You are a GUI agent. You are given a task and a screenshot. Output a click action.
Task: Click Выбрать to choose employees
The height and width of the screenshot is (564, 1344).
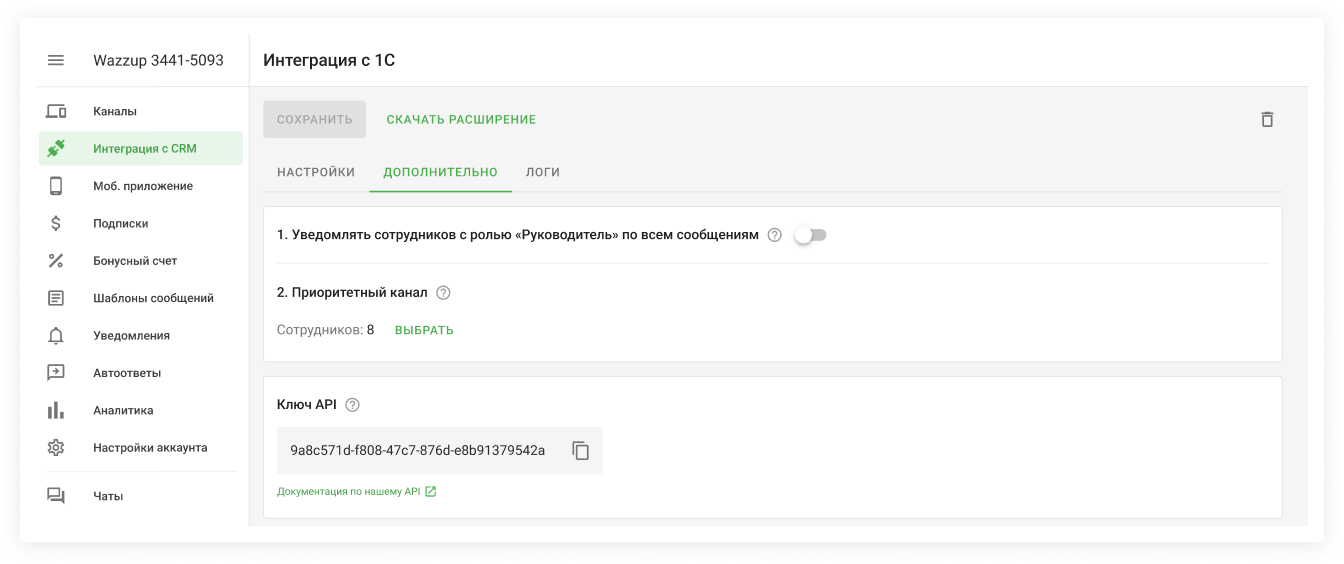click(424, 330)
